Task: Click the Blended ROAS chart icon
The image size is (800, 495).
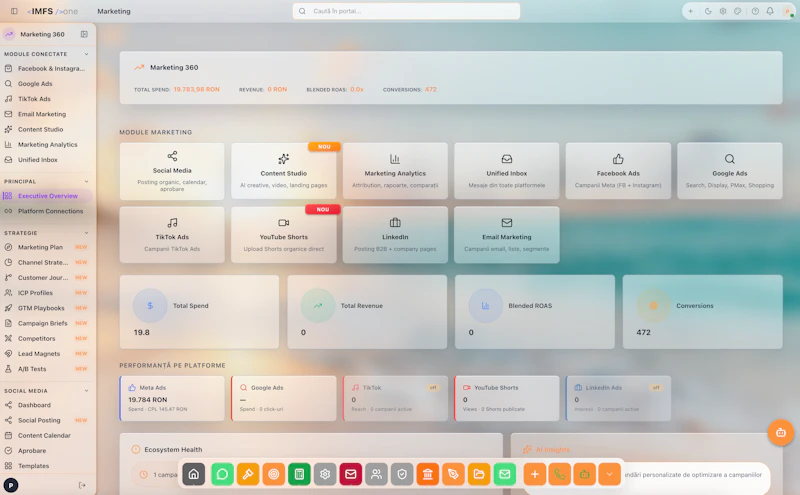Action: pos(485,306)
